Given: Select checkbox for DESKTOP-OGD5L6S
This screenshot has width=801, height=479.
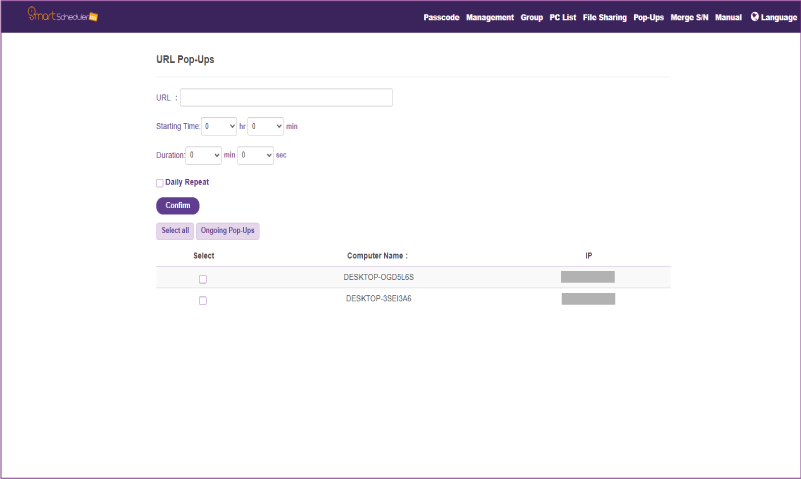Looking at the screenshot, I should (x=203, y=279).
